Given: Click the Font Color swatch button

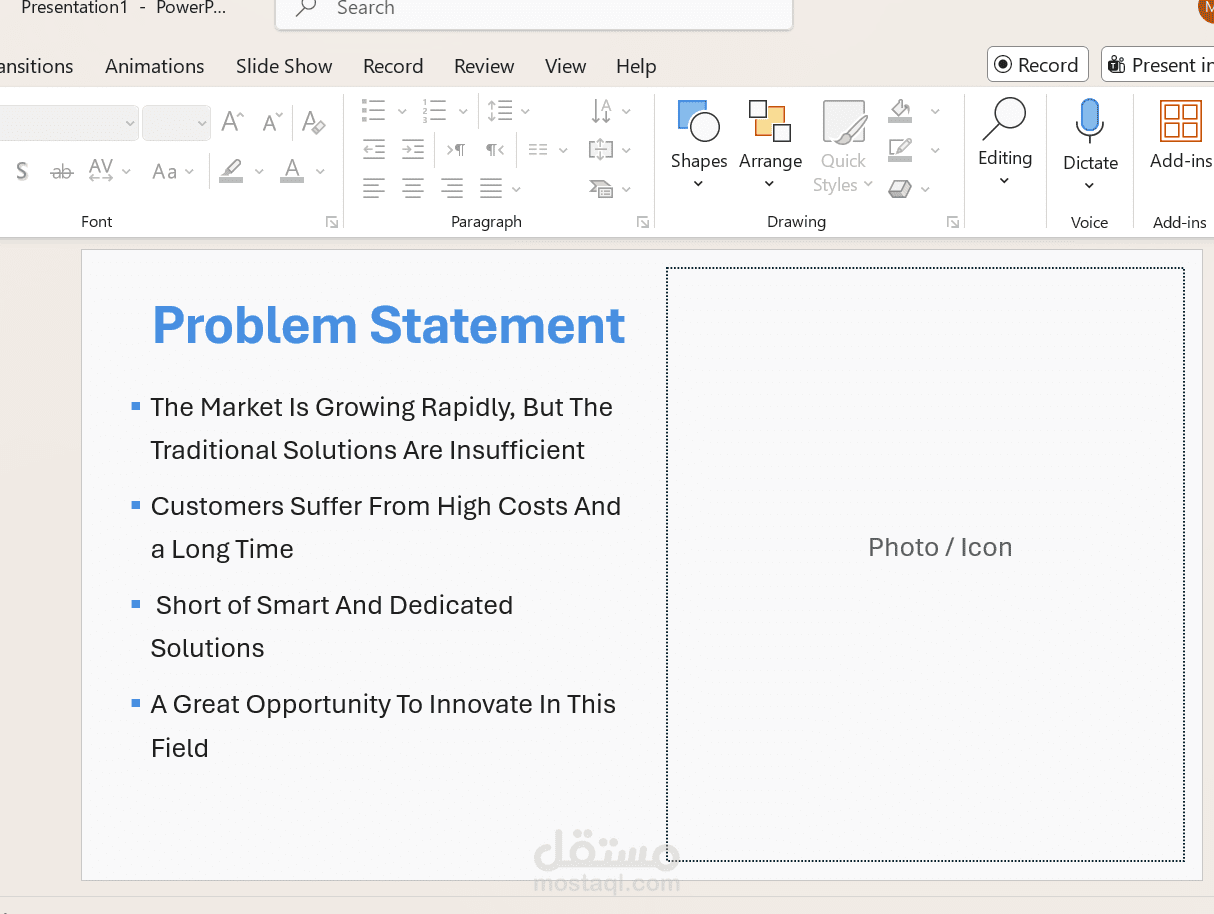Looking at the screenshot, I should pyautogui.click(x=292, y=171).
